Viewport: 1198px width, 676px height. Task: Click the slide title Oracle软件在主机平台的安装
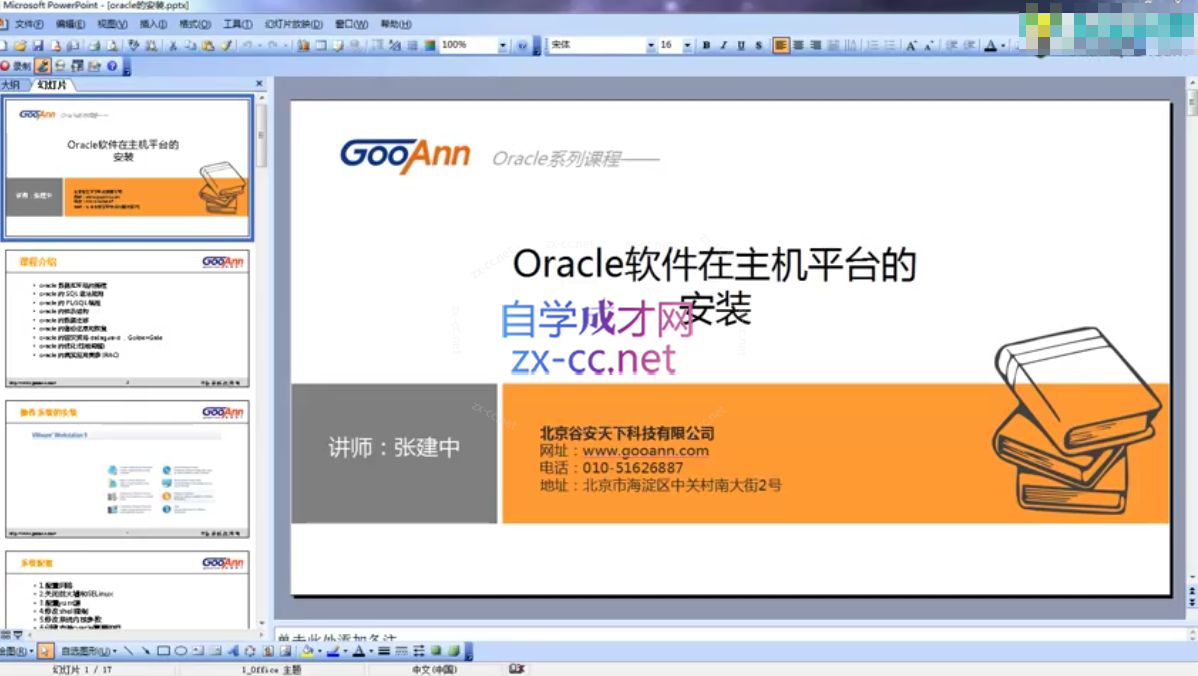[x=714, y=286]
